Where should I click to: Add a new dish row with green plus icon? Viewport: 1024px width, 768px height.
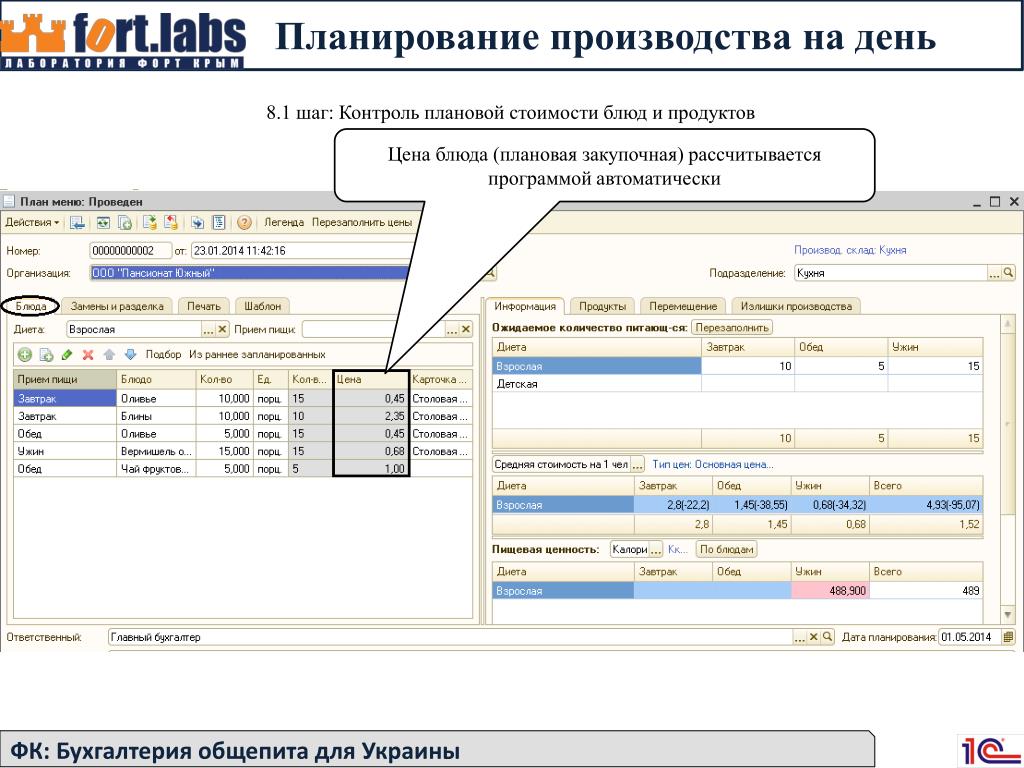(x=25, y=355)
